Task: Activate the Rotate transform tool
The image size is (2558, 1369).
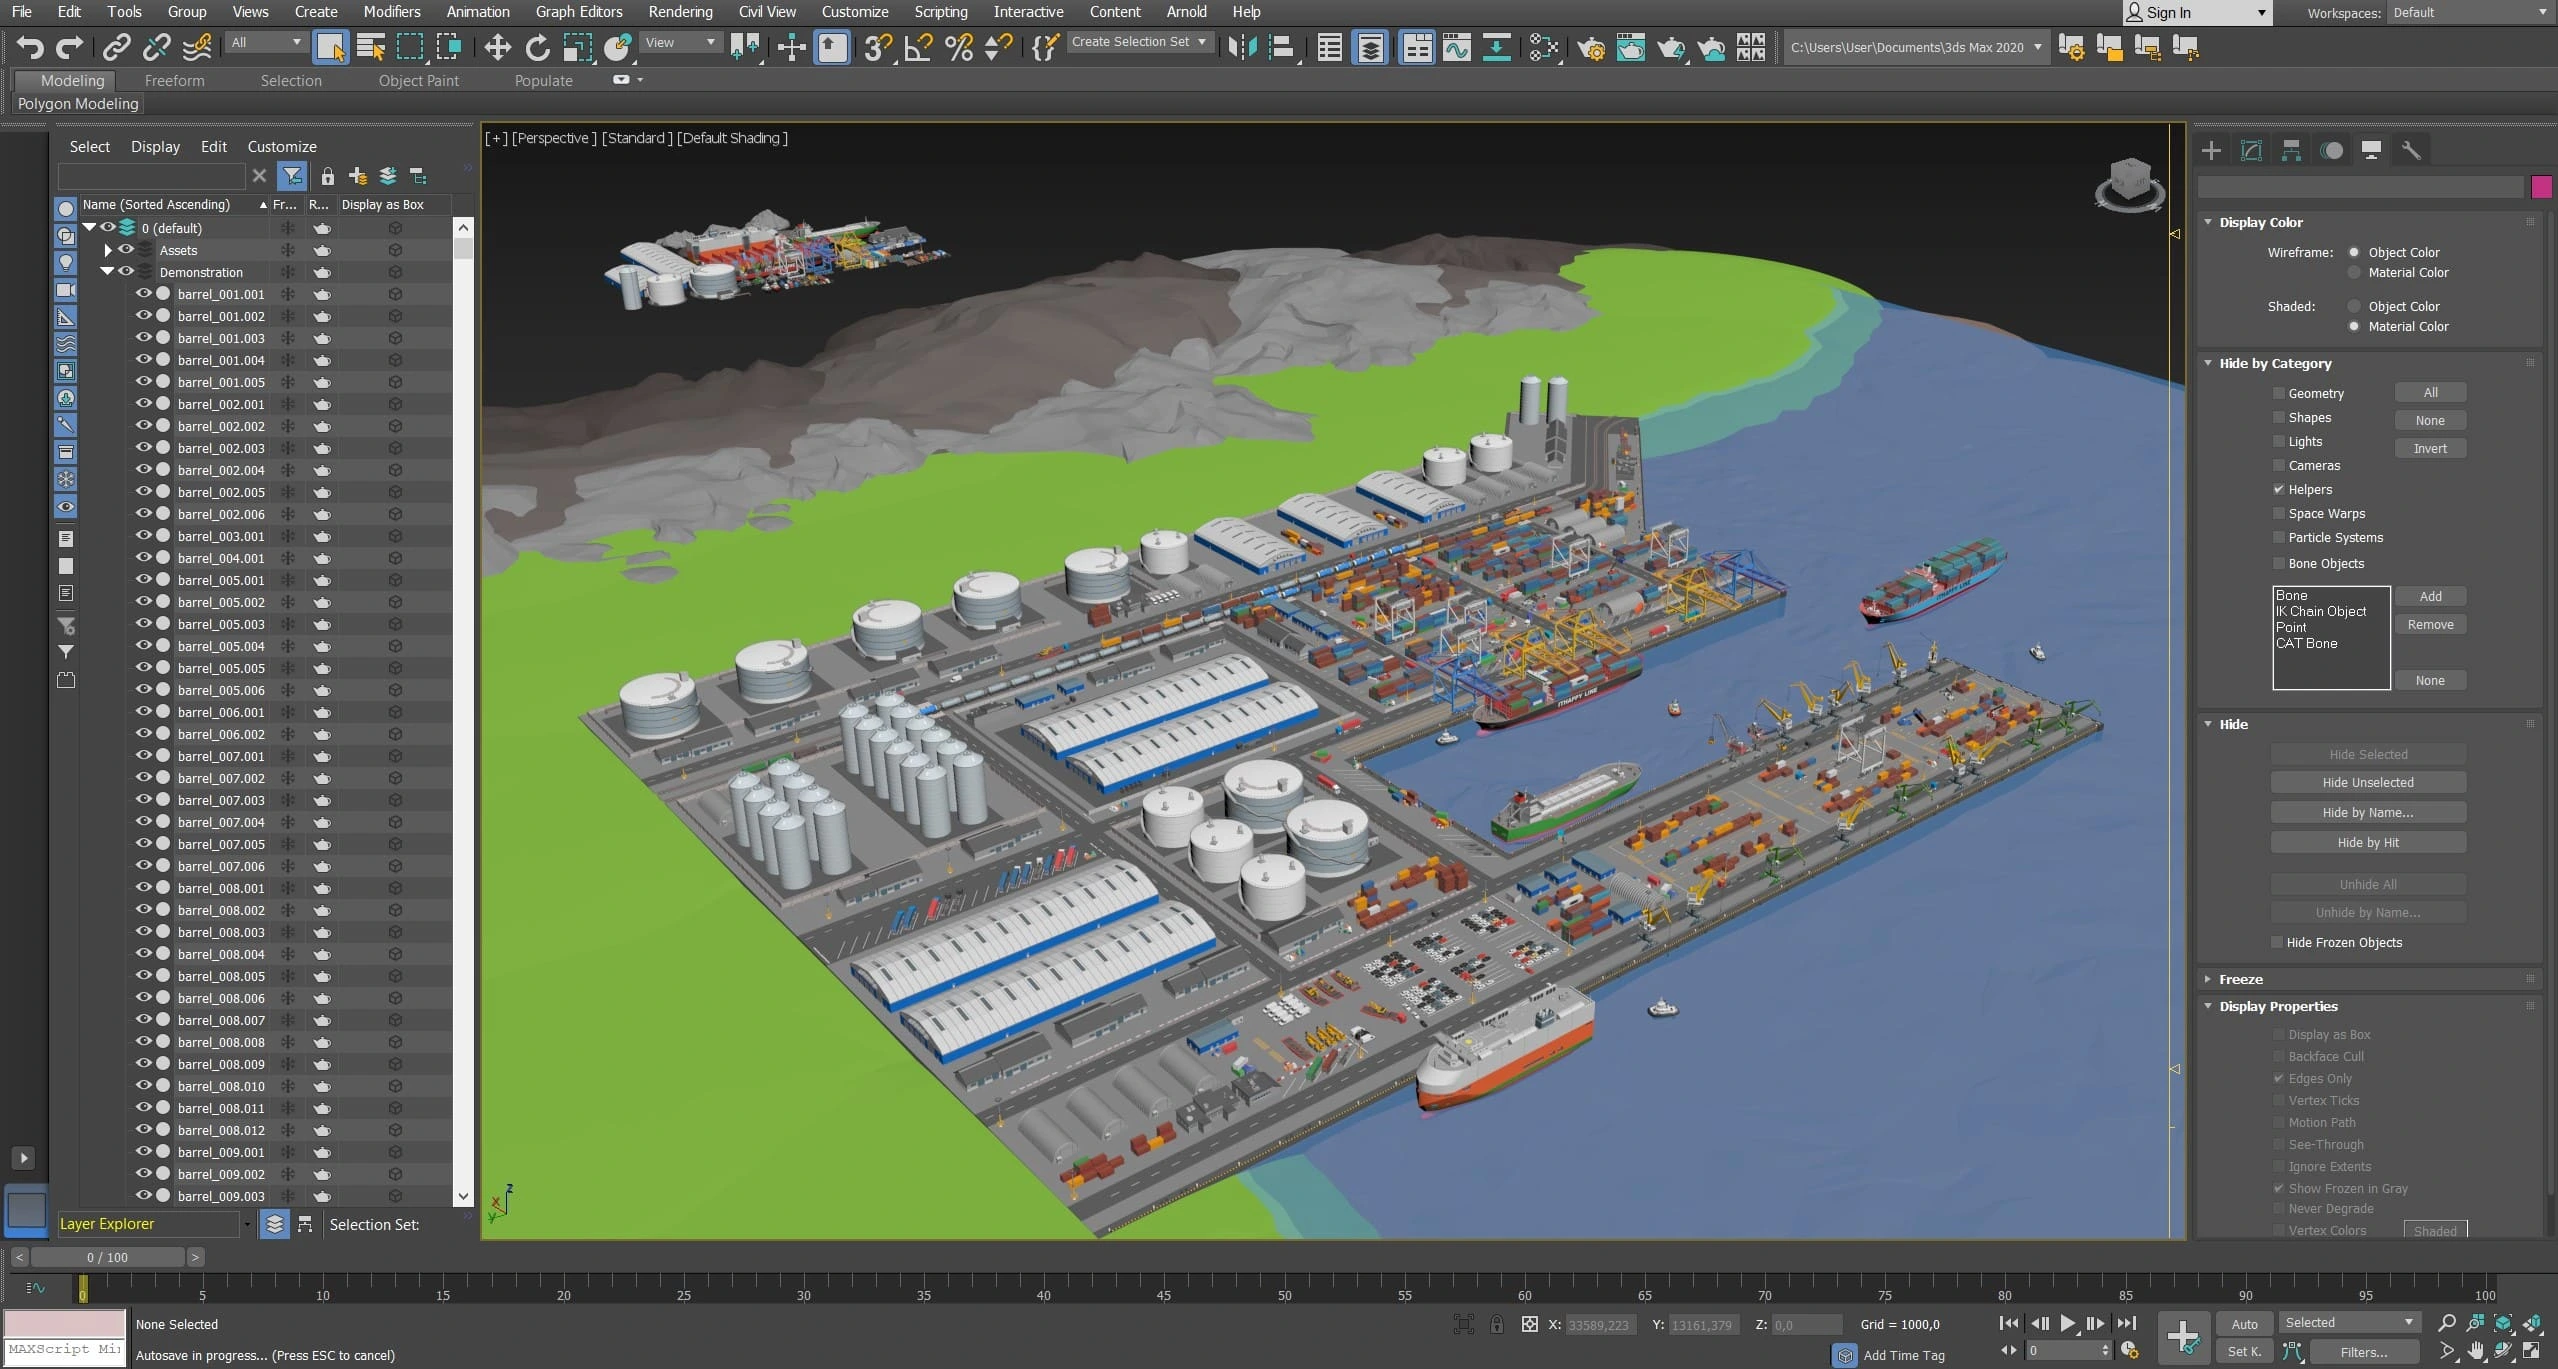Action: tap(537, 47)
